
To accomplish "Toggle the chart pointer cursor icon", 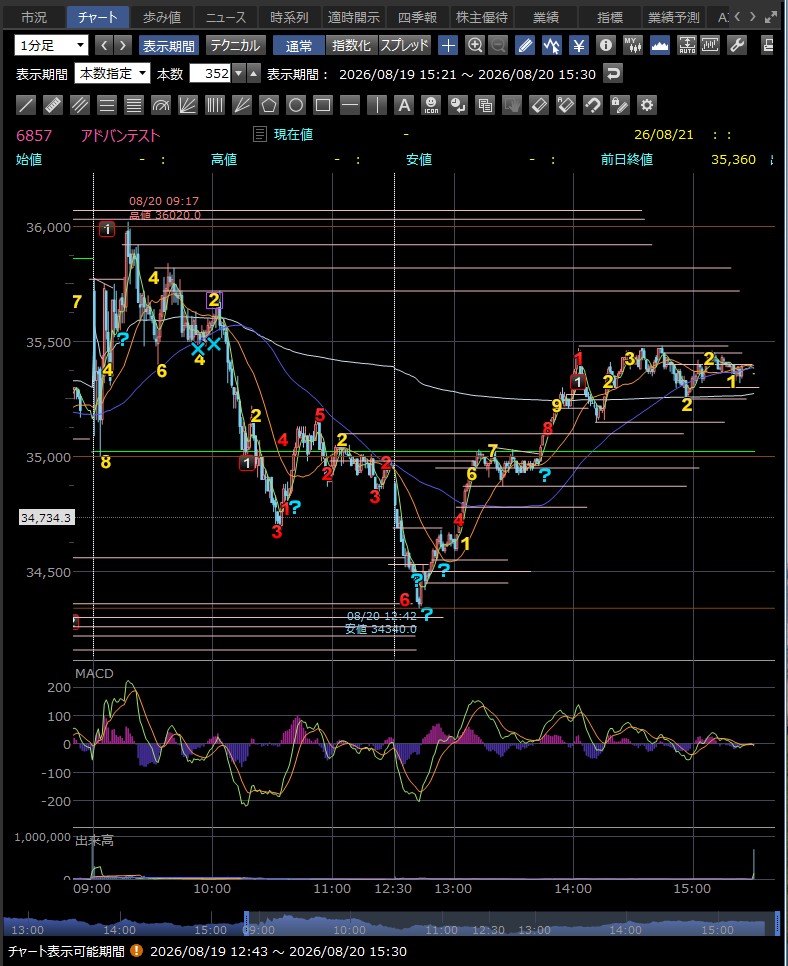I will coord(552,46).
